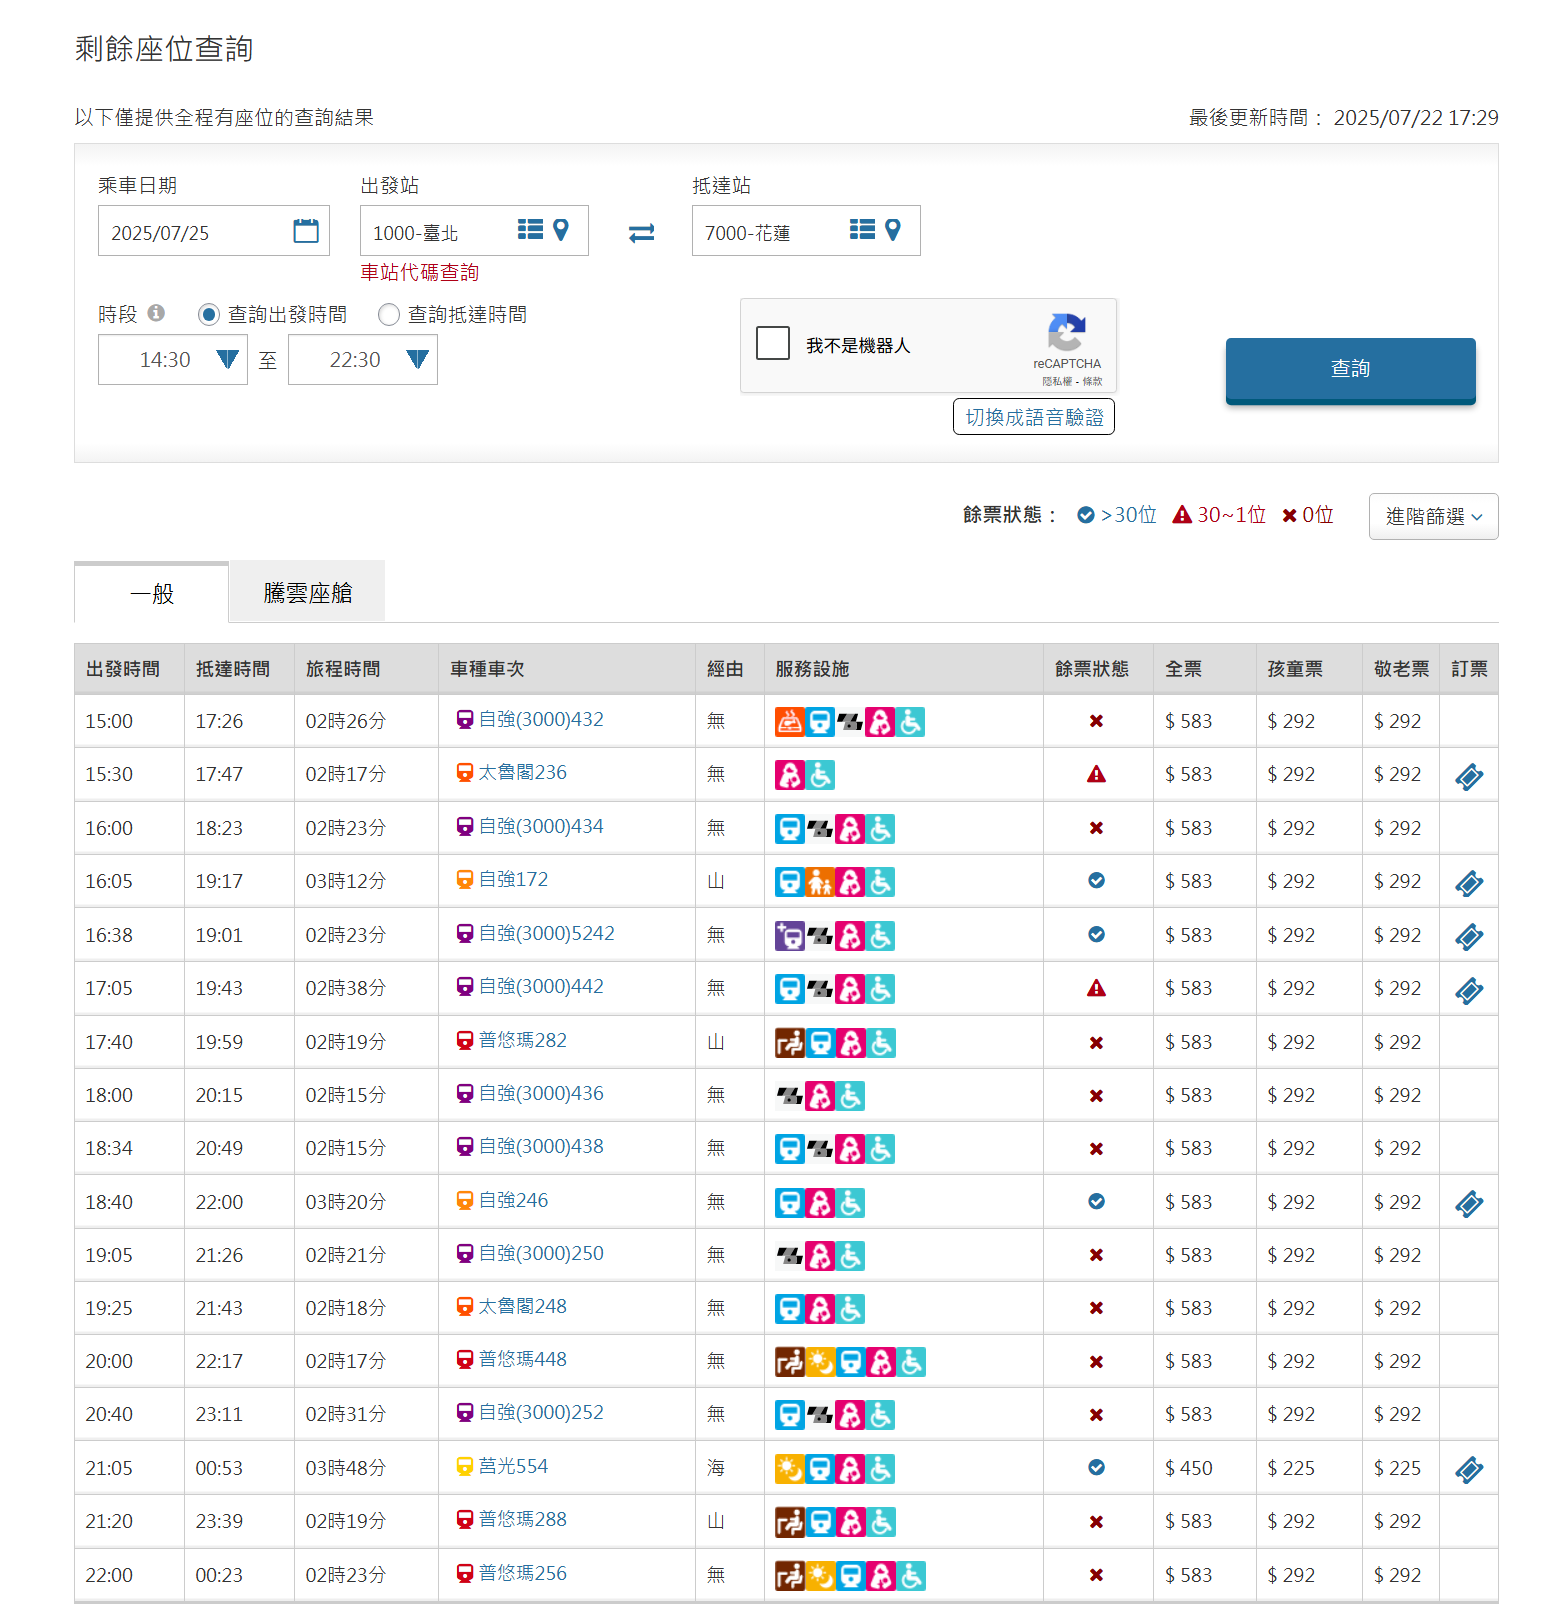Open train link 普悠瑪448
This screenshot has width=1549, height=1609.
click(522, 1359)
